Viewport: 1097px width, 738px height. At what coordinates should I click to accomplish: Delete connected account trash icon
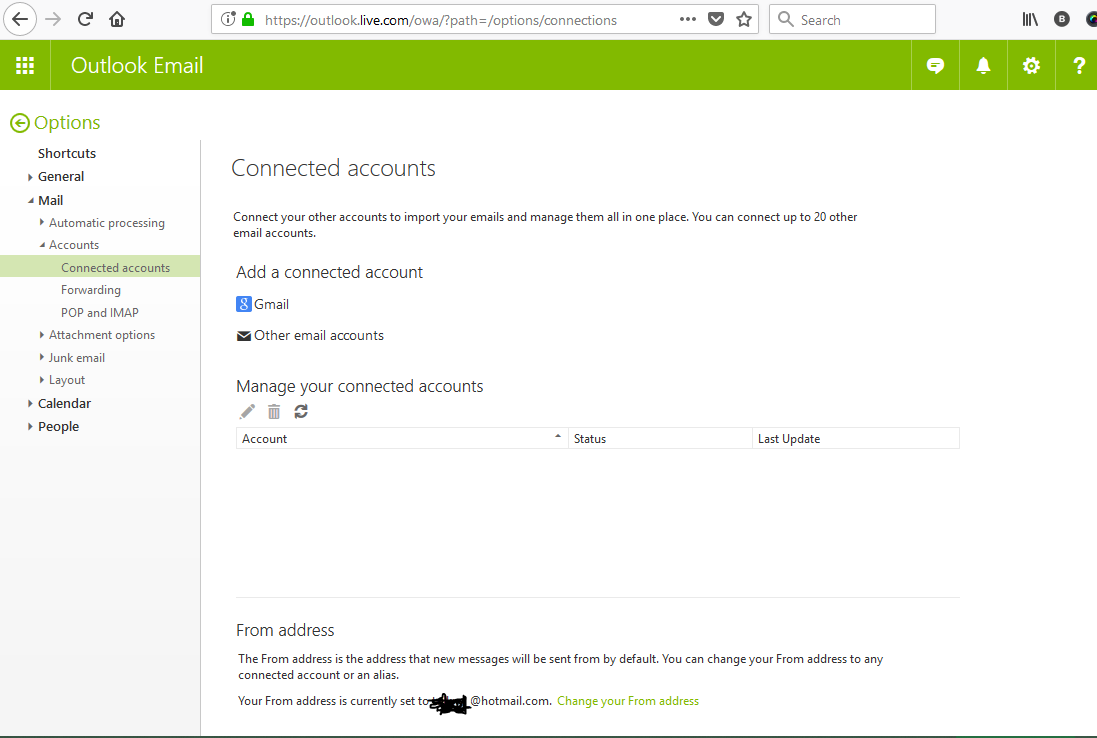(x=274, y=411)
